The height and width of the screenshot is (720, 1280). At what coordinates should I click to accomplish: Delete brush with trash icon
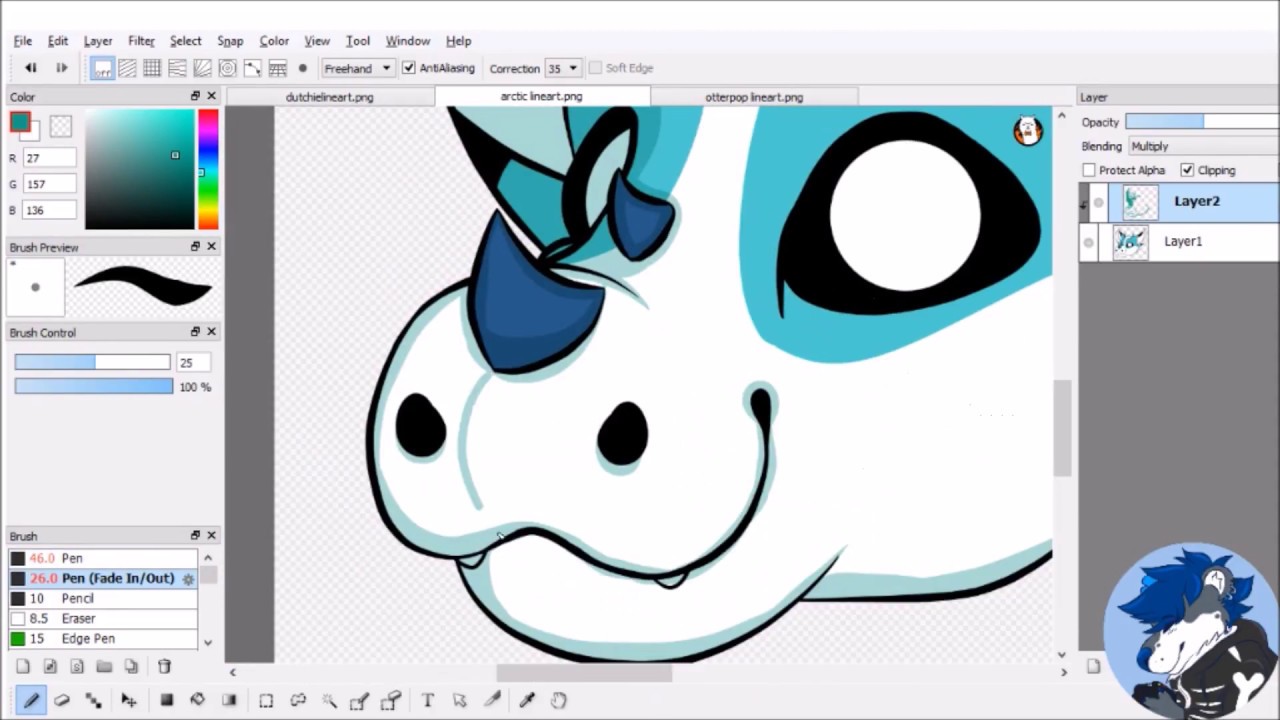tap(164, 666)
